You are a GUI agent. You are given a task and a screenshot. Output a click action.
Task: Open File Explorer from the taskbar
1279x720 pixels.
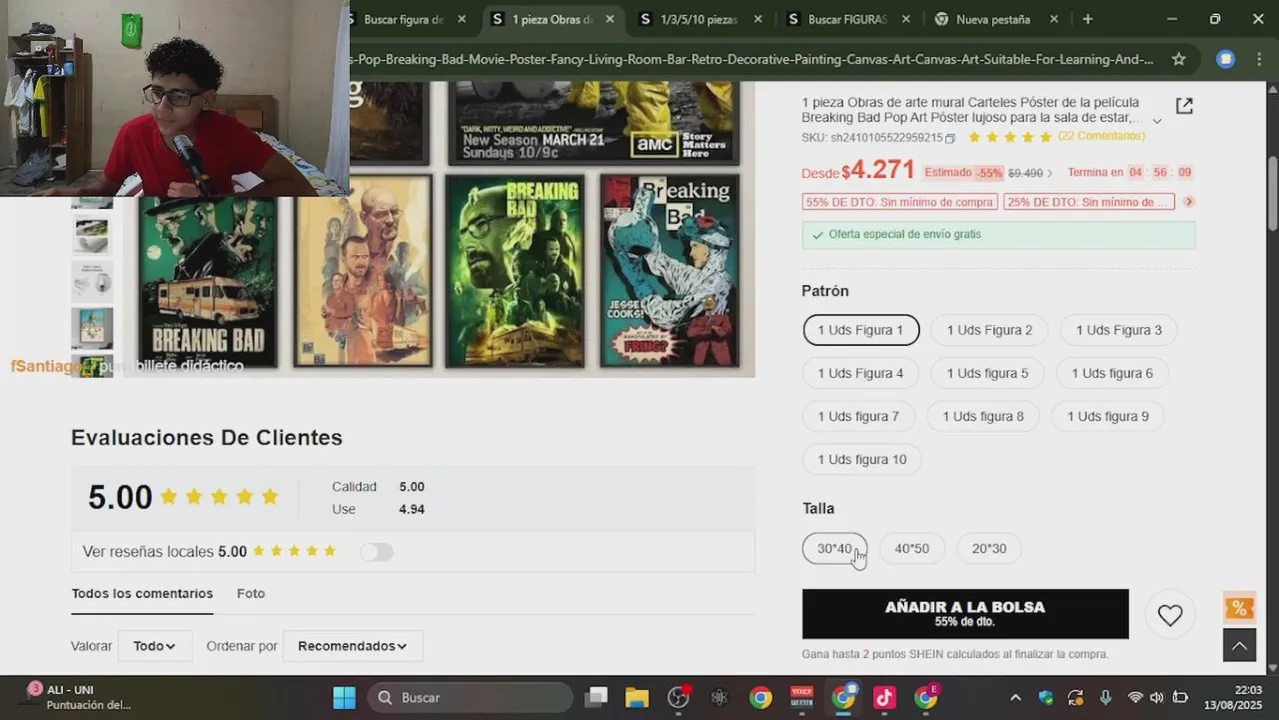click(x=637, y=697)
